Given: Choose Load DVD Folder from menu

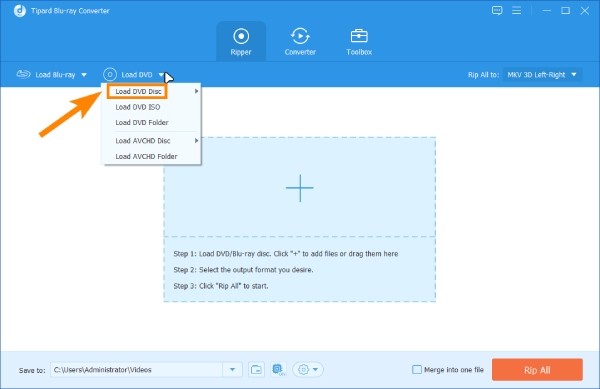Looking at the screenshot, I should tap(151, 122).
